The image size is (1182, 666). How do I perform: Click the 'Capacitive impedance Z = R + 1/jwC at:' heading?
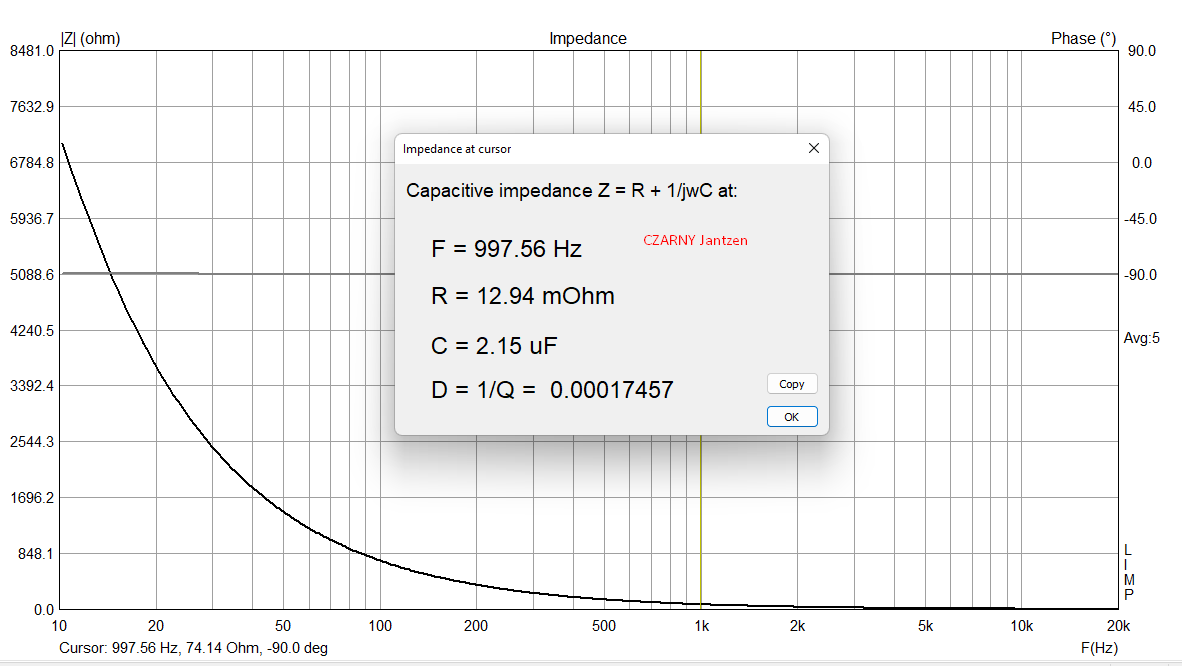(571, 191)
